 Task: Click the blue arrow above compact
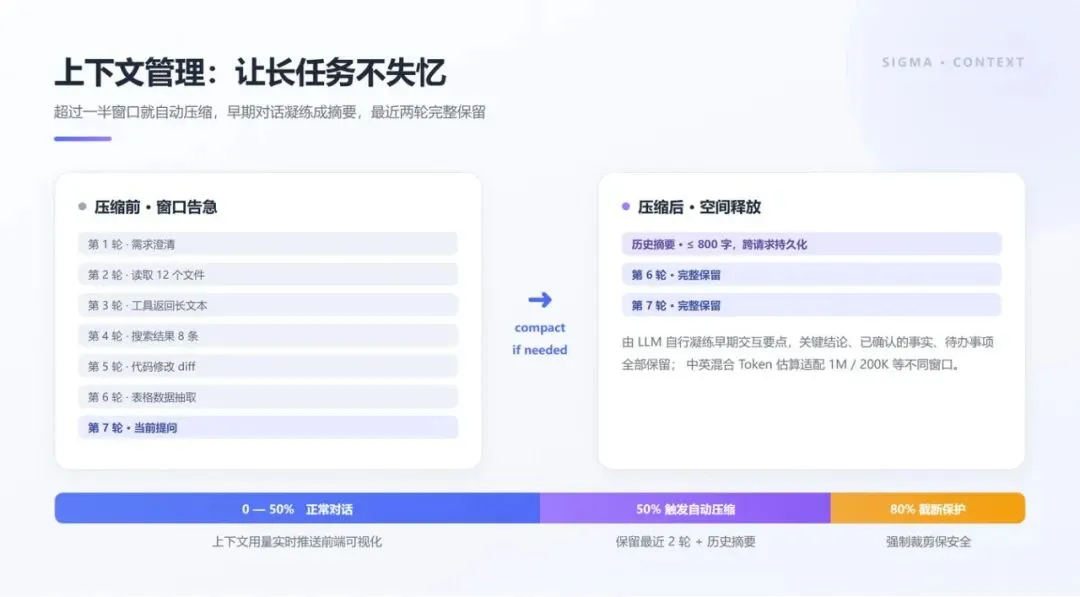540,300
